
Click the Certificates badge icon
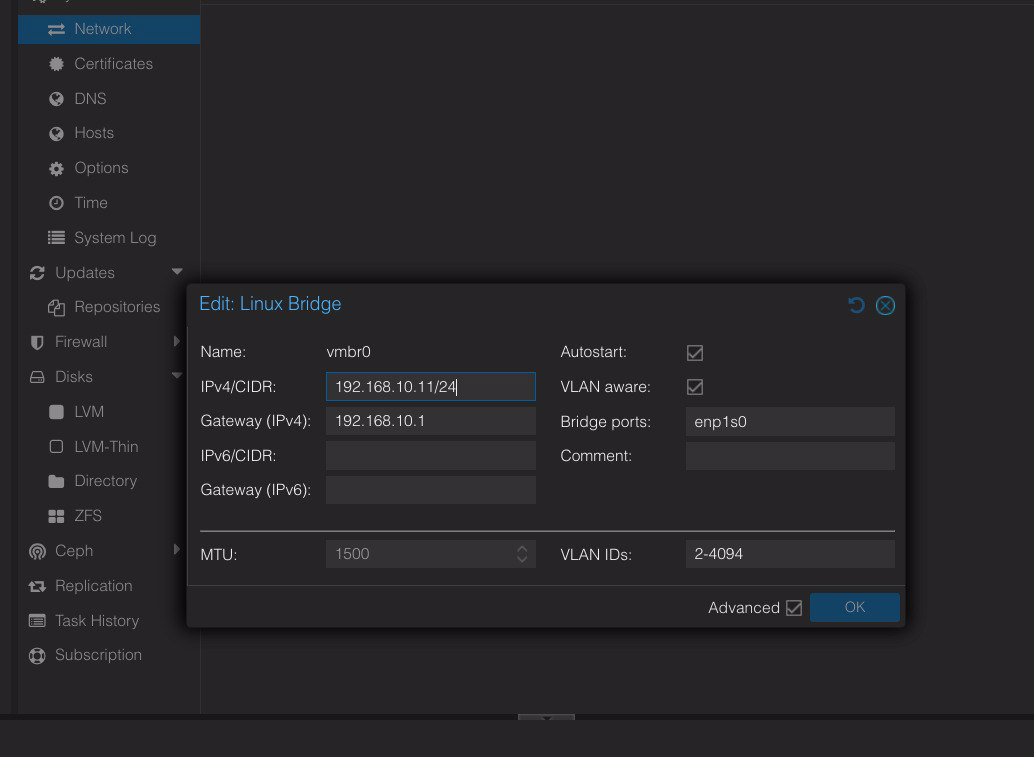(57, 64)
